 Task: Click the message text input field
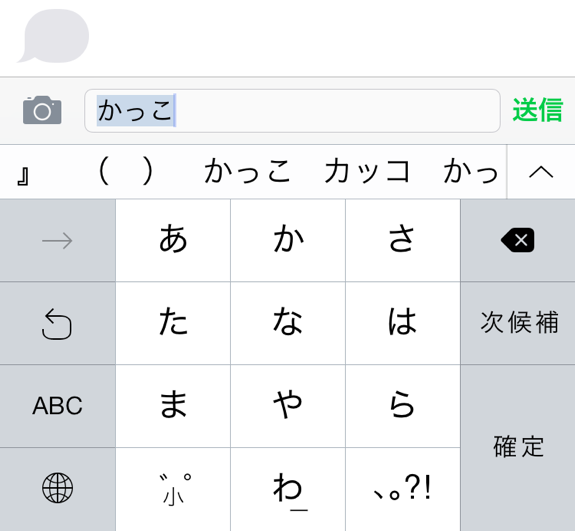point(292,111)
